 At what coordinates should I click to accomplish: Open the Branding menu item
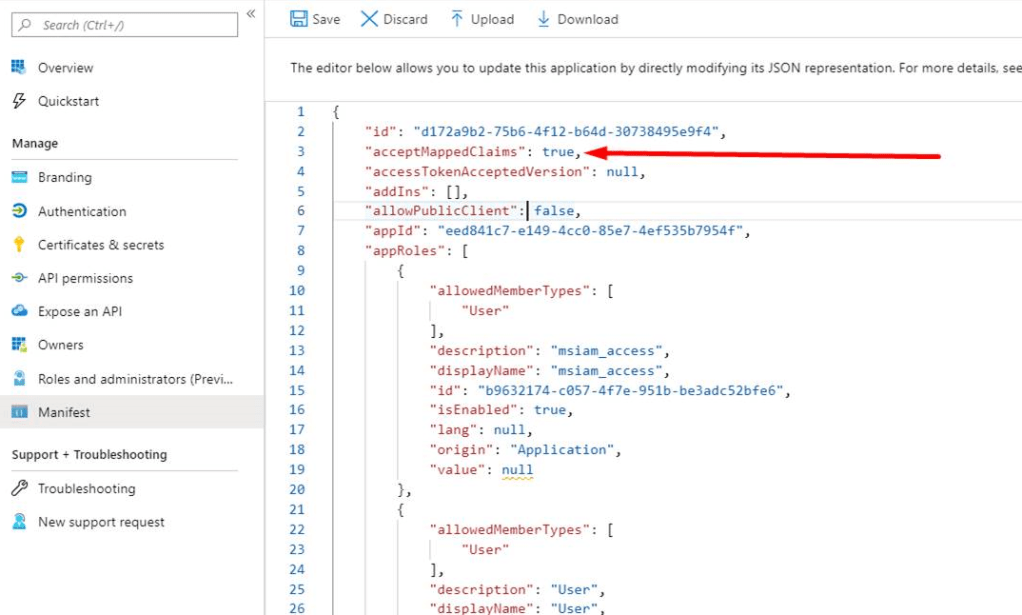[x=65, y=177]
